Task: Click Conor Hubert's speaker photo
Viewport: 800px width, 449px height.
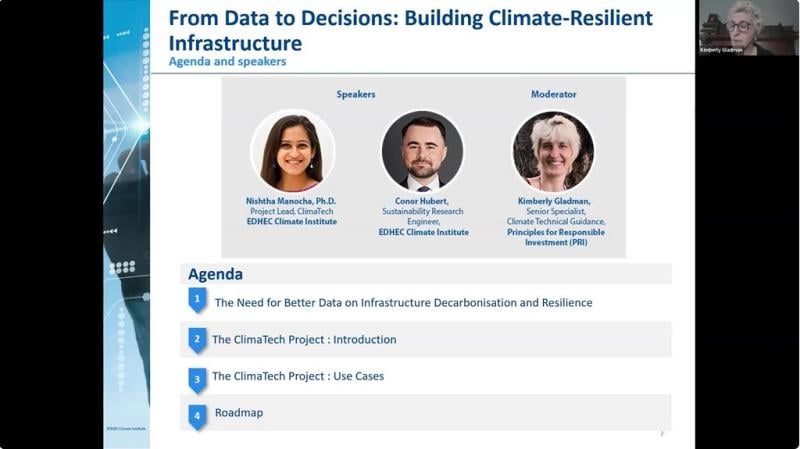Action: 422,151
